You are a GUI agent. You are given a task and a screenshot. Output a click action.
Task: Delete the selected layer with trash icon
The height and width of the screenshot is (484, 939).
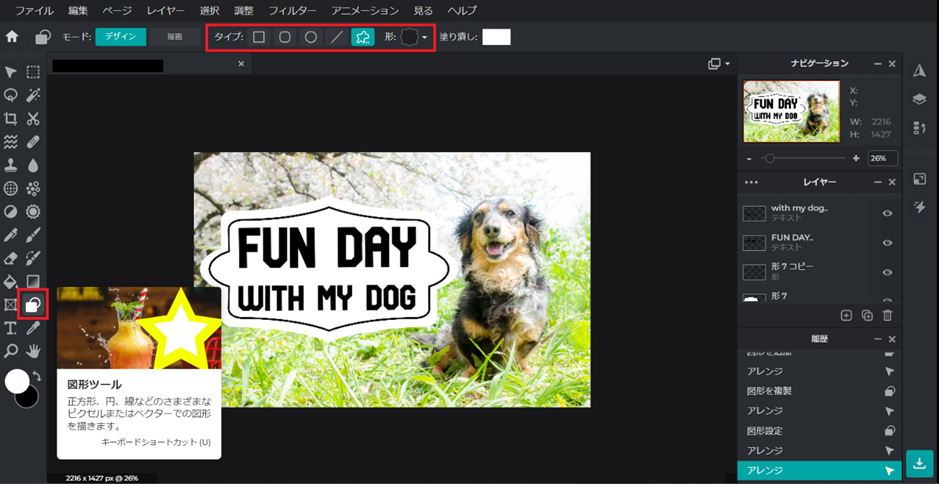point(887,315)
